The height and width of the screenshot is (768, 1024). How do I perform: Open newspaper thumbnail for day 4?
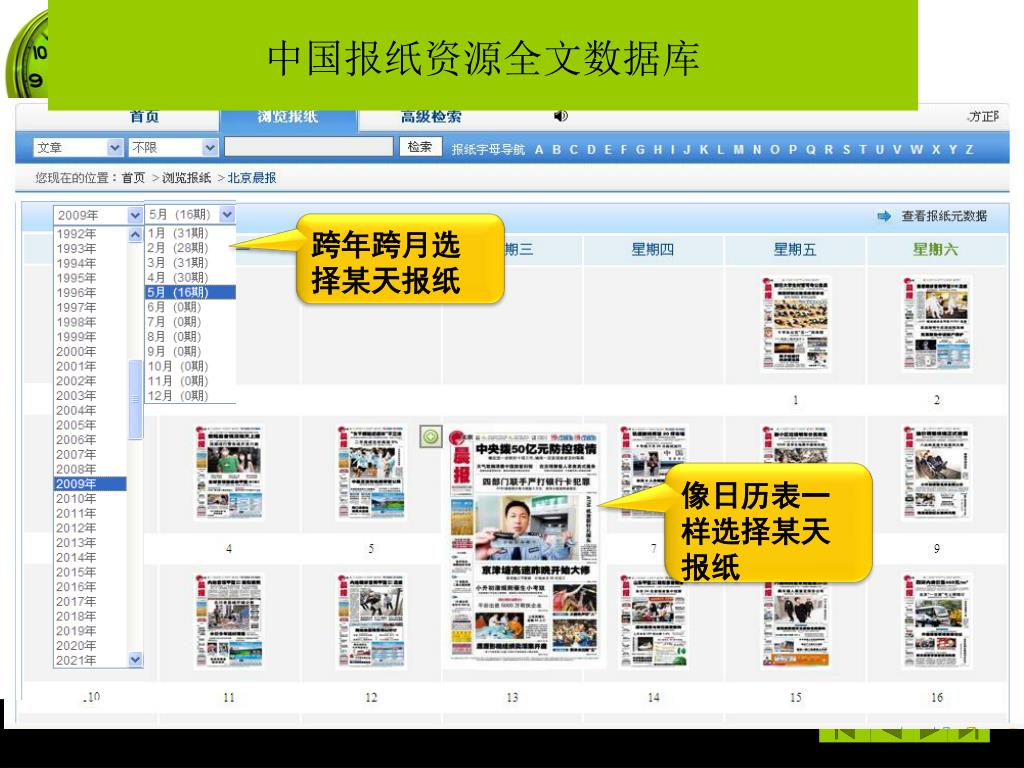229,472
